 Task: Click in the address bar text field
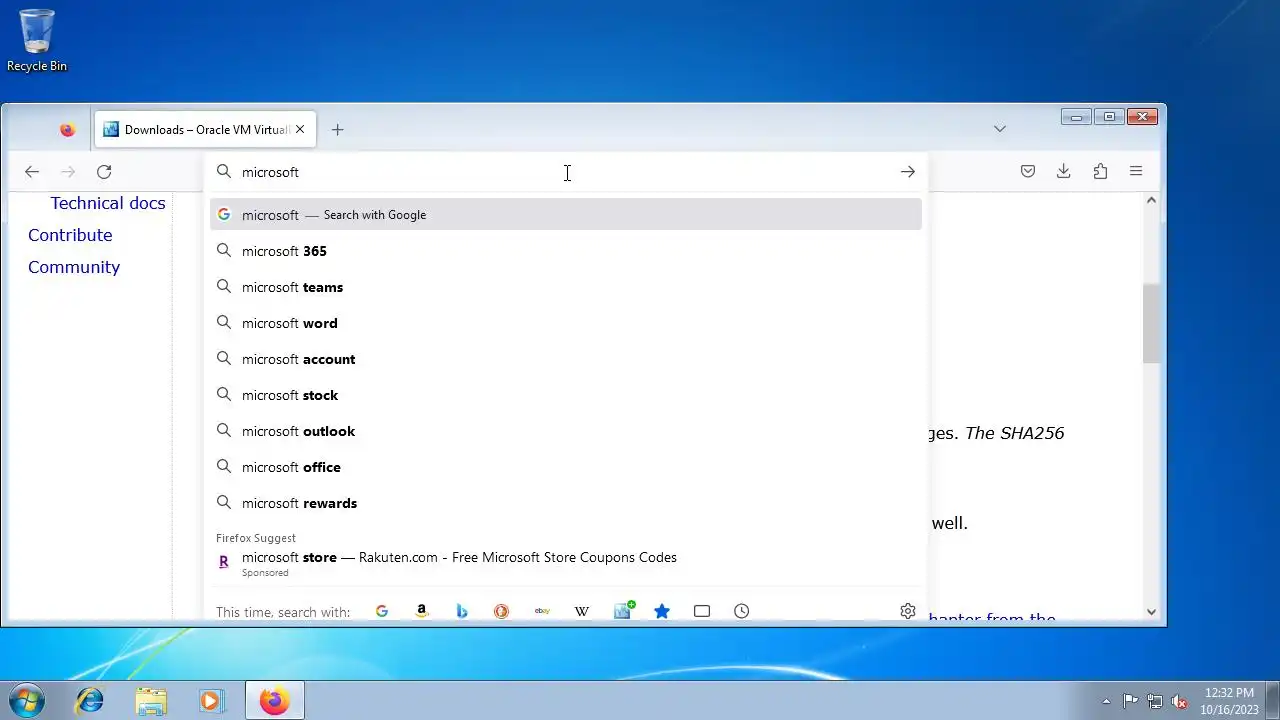(565, 172)
